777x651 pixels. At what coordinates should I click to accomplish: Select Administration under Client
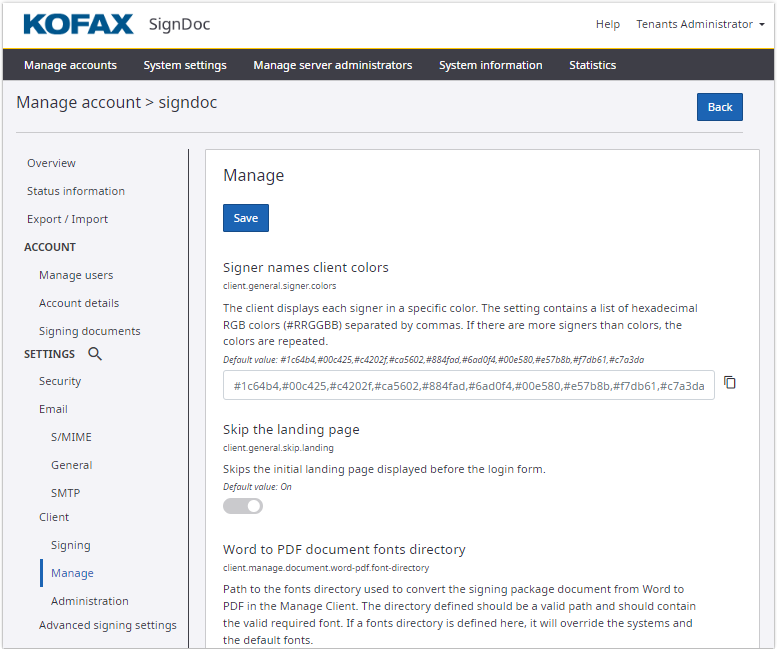(90, 601)
